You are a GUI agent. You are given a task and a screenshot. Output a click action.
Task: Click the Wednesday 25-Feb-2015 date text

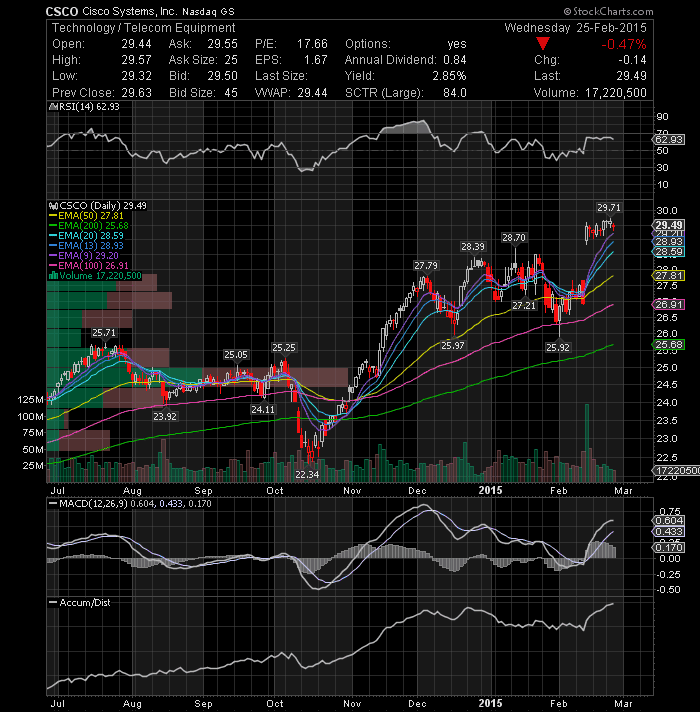tap(575, 28)
